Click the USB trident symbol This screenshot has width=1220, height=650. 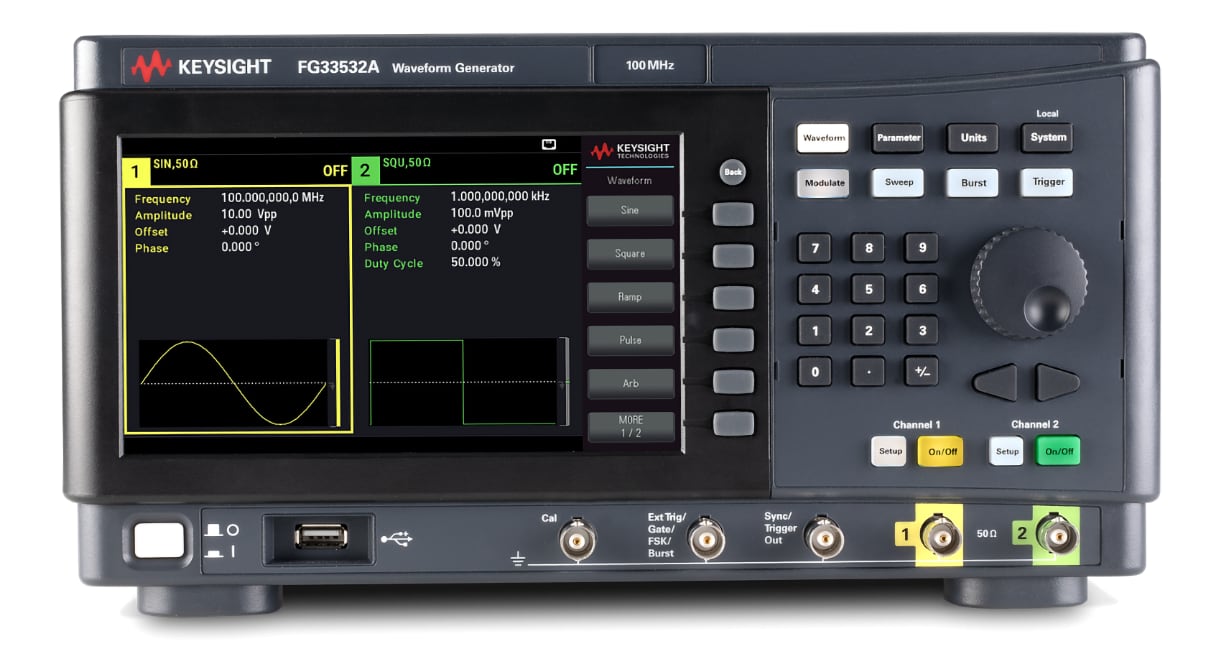point(397,538)
